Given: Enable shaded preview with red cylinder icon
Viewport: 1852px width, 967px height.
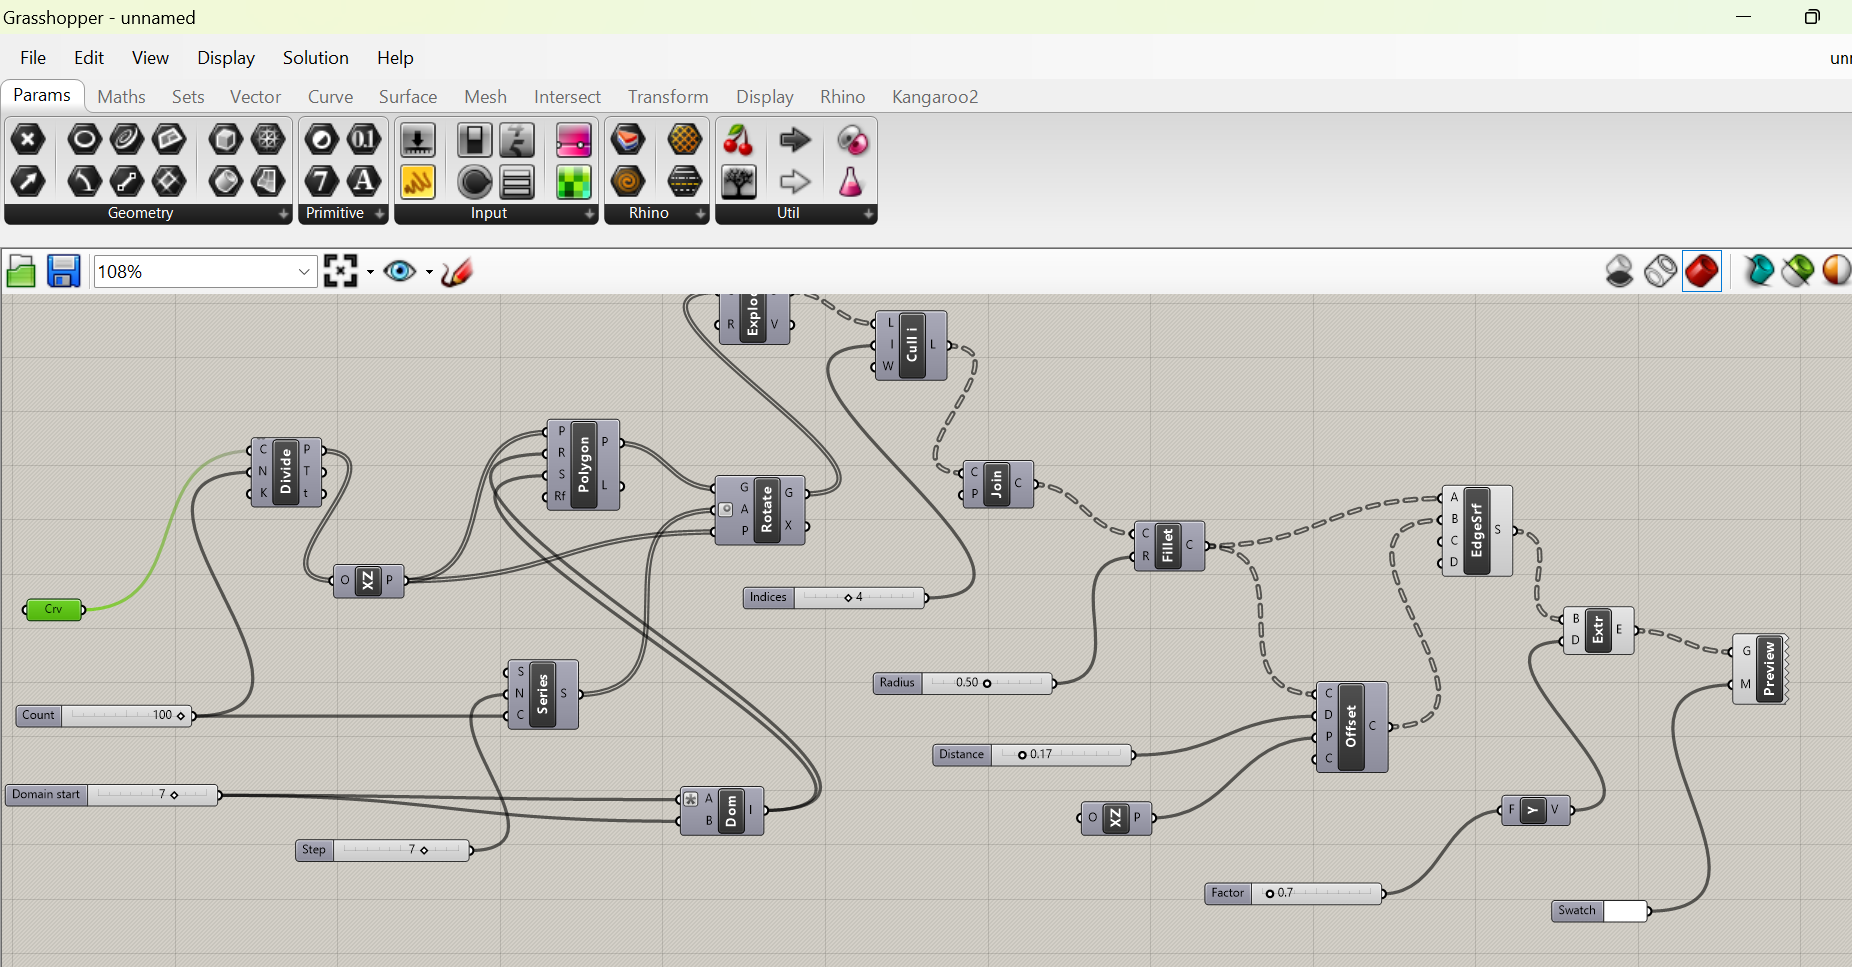Looking at the screenshot, I should coord(1701,271).
